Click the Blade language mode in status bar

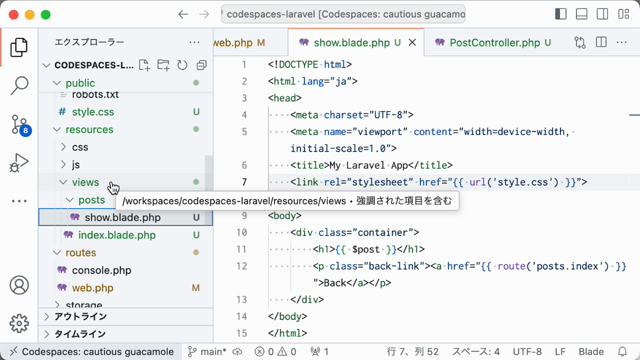pos(591,352)
